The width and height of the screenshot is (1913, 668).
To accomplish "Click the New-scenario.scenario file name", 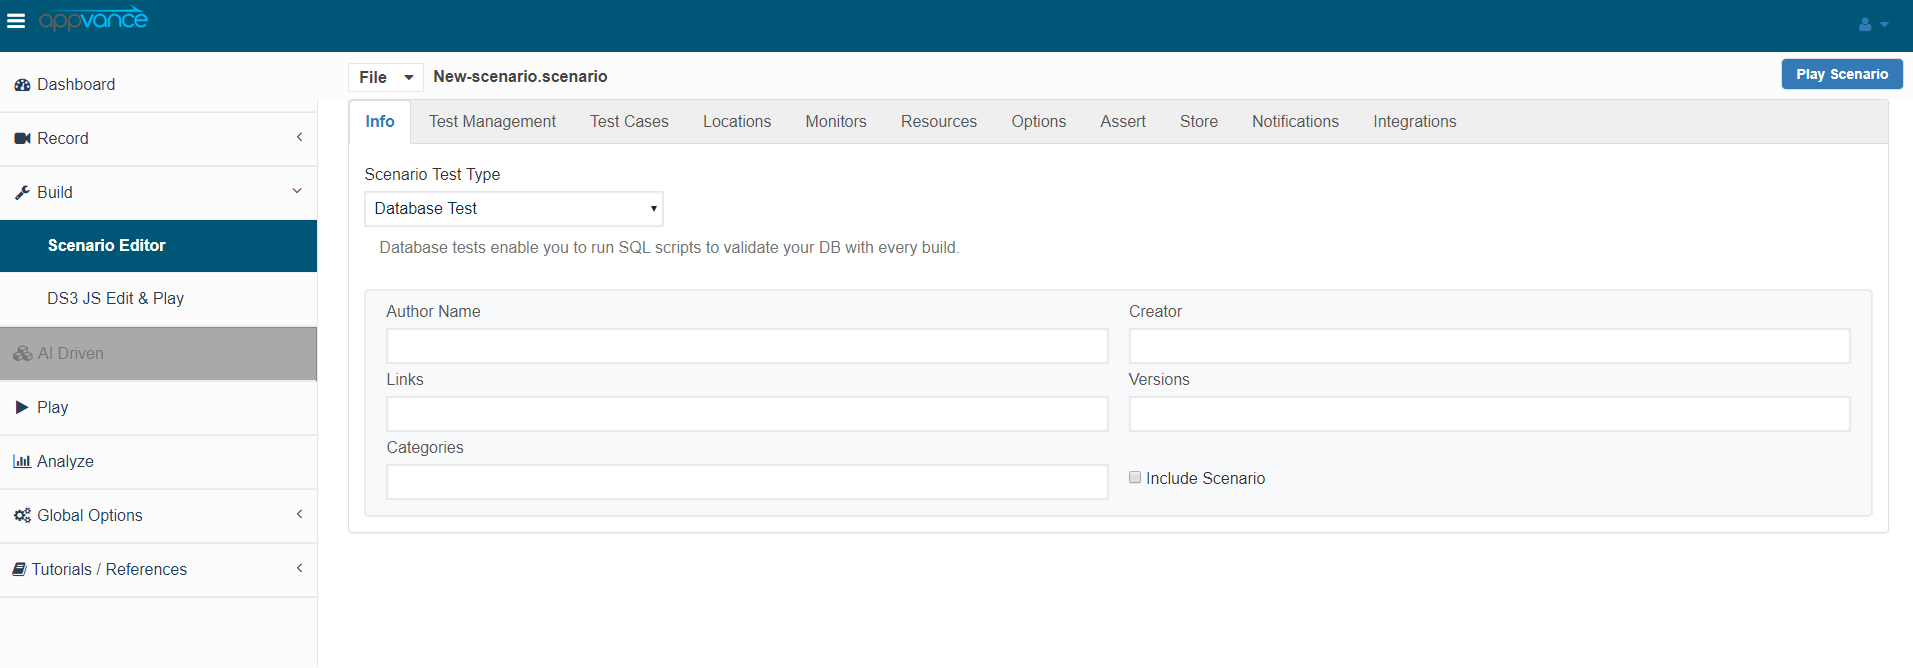I will [x=520, y=77].
